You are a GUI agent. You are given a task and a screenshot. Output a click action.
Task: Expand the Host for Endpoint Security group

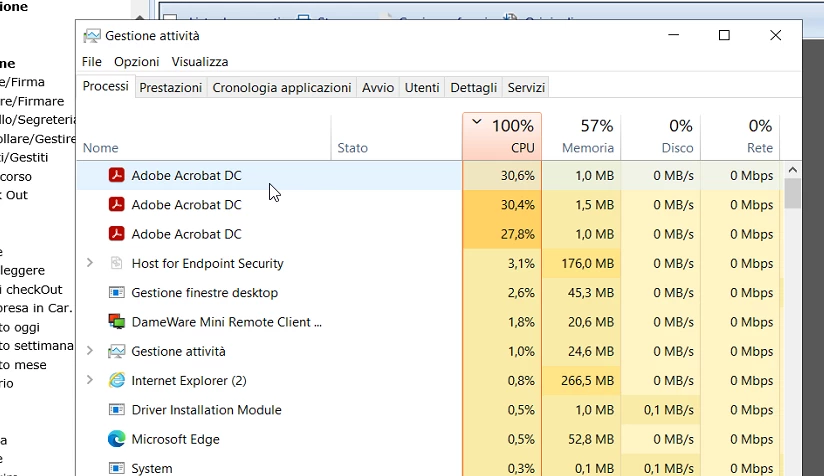pos(90,263)
